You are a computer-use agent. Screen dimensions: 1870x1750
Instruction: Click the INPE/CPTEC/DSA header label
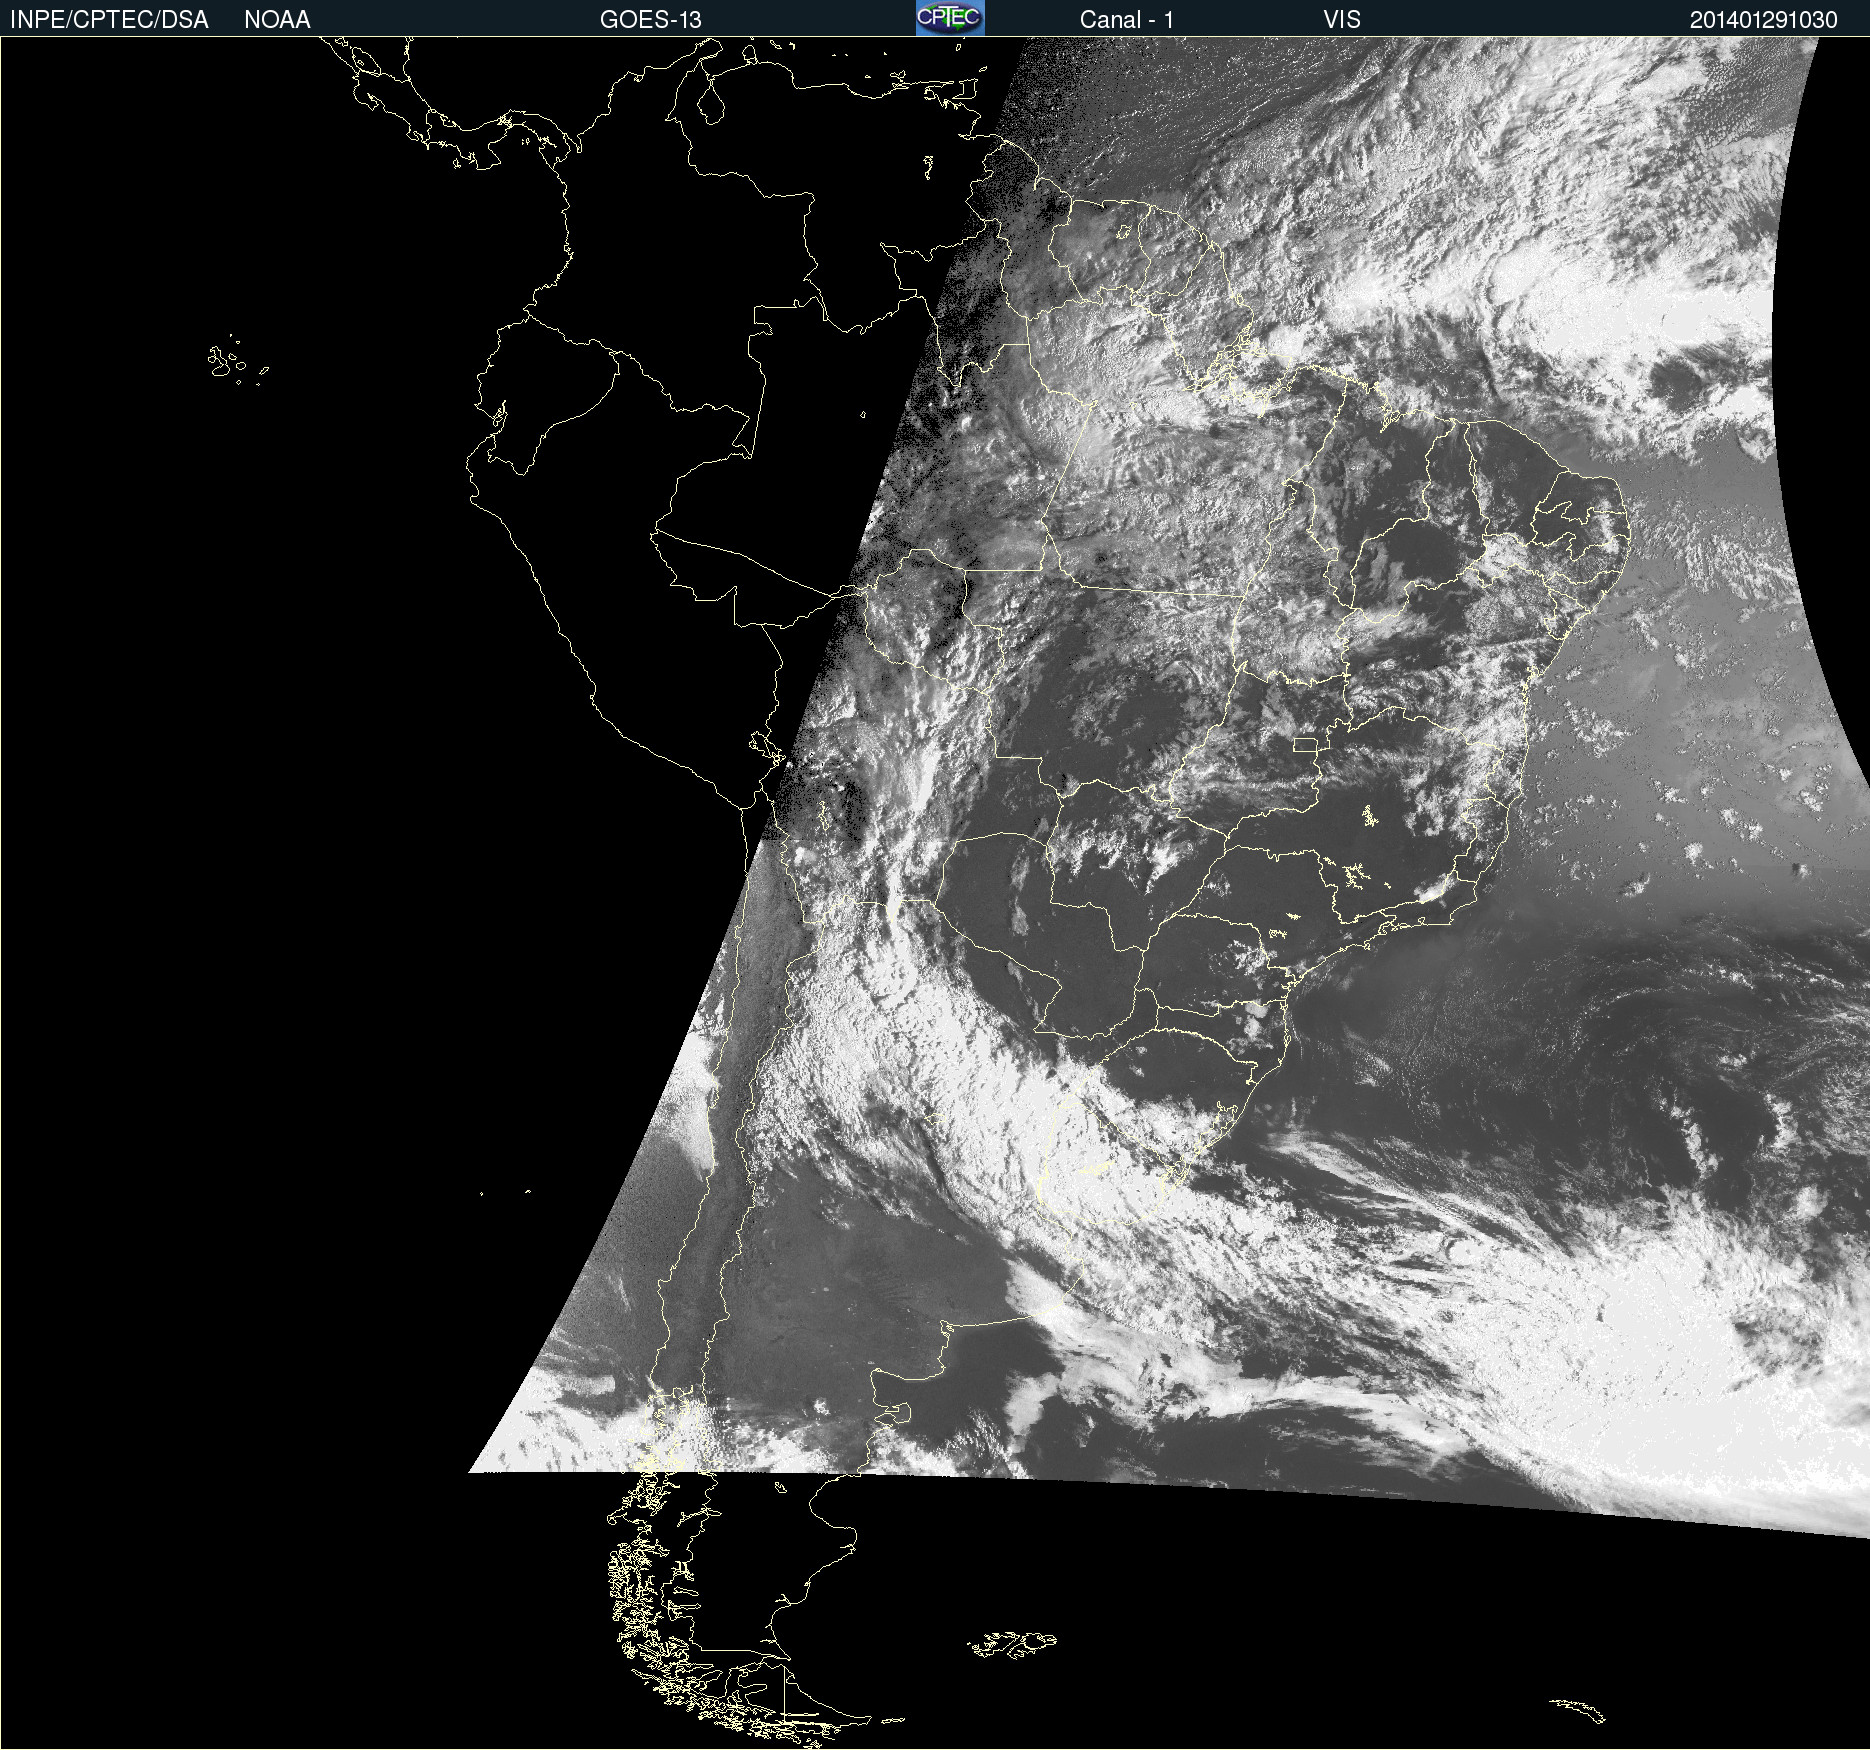pyautogui.click(x=109, y=20)
